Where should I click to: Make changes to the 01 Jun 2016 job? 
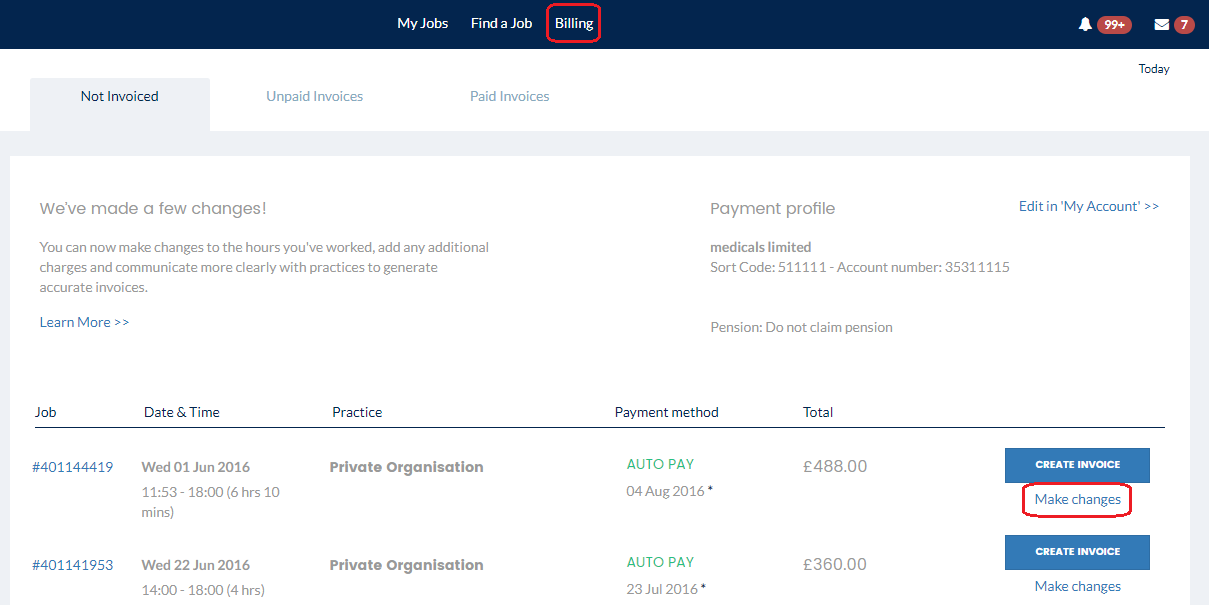[1077, 499]
